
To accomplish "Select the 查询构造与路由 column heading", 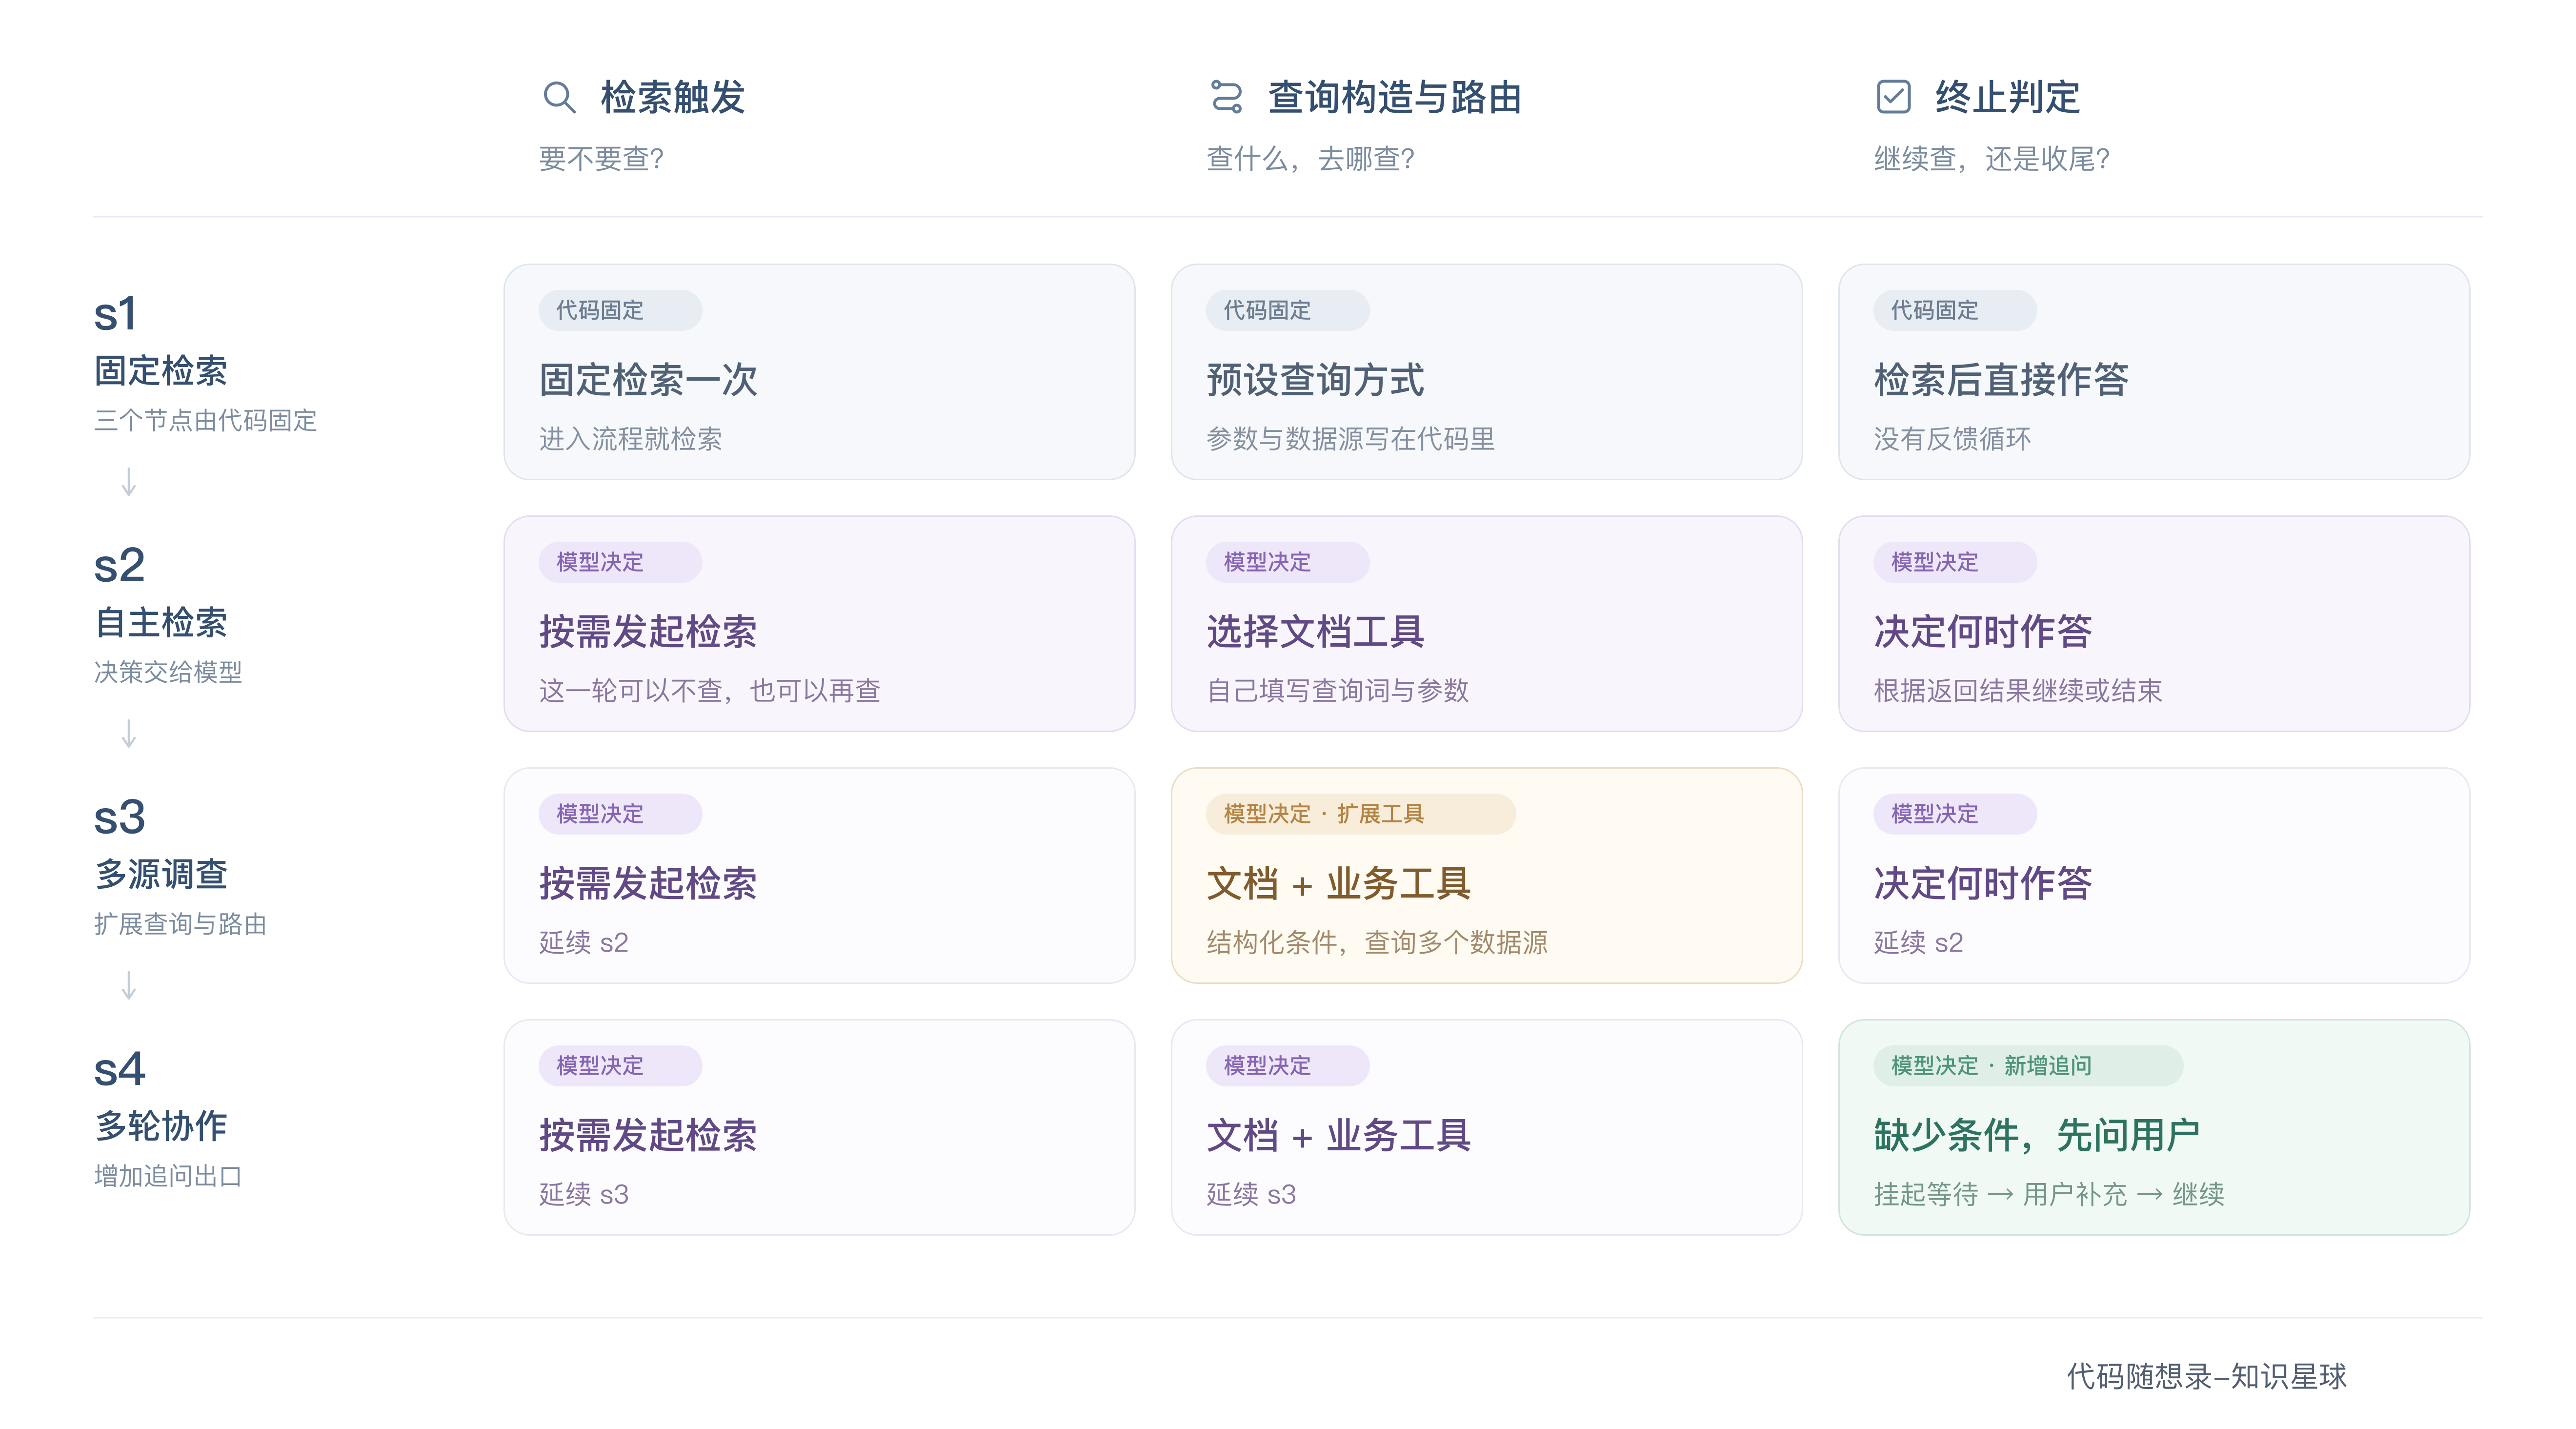I will (1395, 97).
